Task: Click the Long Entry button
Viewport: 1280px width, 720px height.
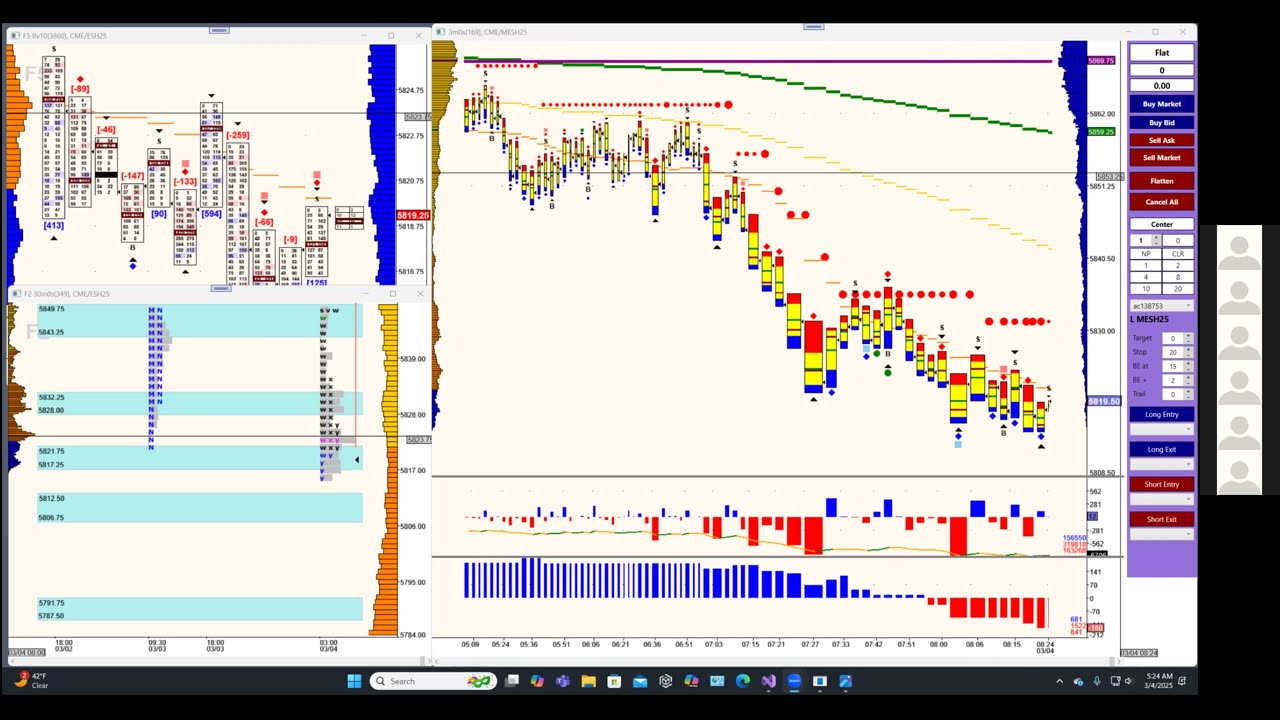Action: pyautogui.click(x=1161, y=414)
